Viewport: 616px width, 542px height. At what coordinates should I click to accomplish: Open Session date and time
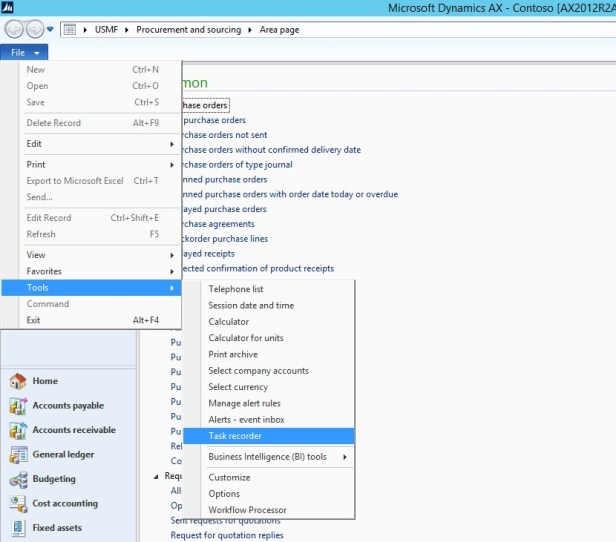coord(251,306)
